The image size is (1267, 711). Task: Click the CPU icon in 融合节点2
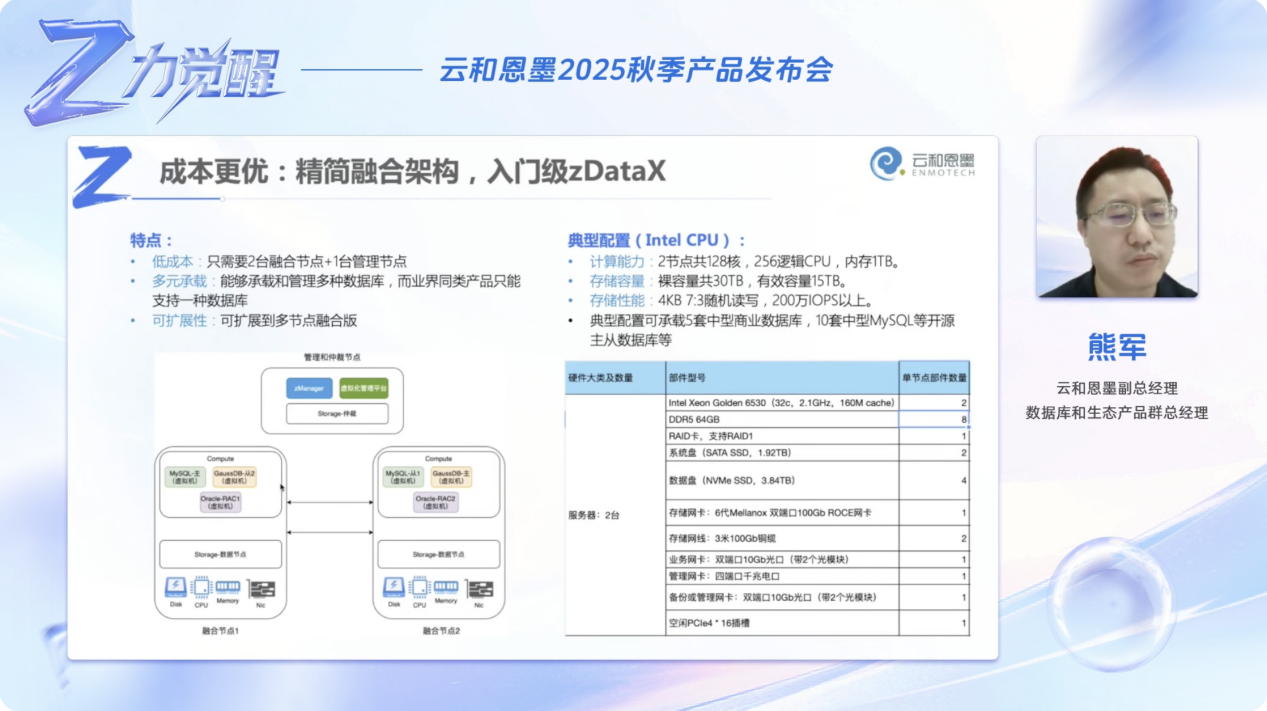point(420,587)
